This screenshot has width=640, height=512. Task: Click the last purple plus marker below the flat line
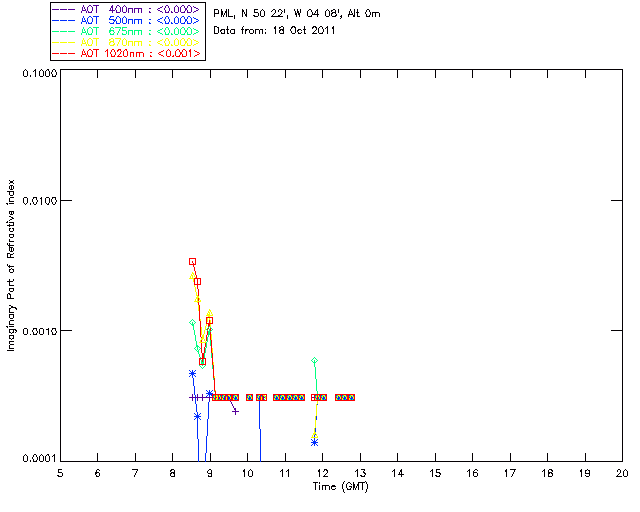coord(235,412)
